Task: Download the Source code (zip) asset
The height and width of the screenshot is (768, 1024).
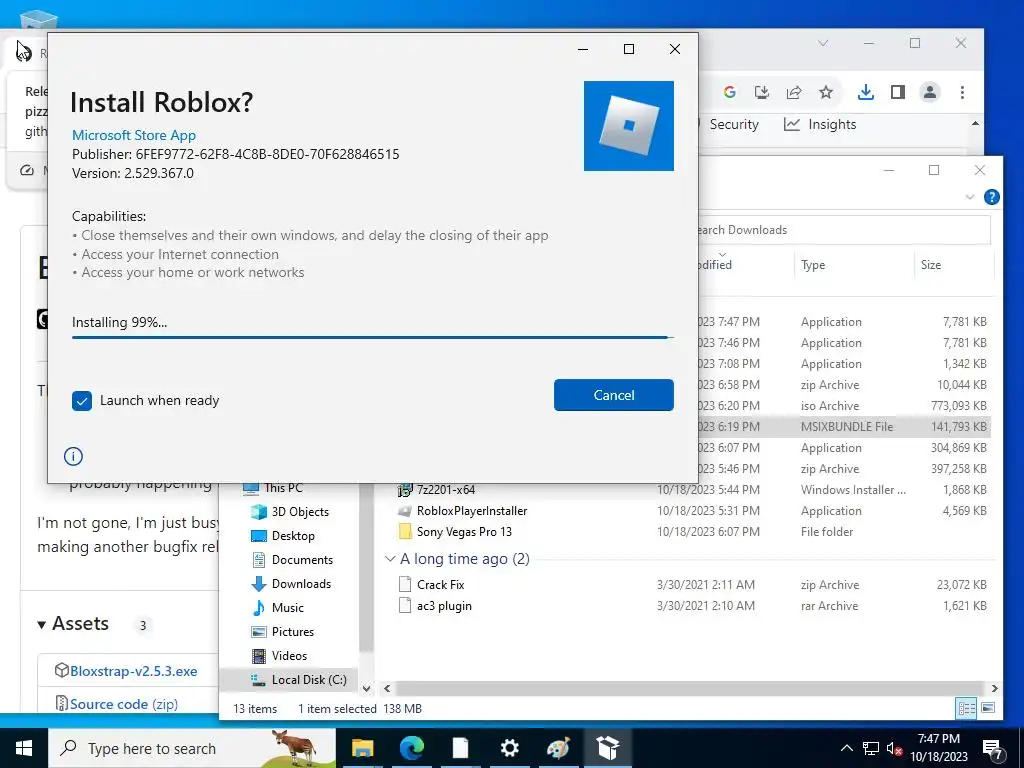Action: click(123, 704)
